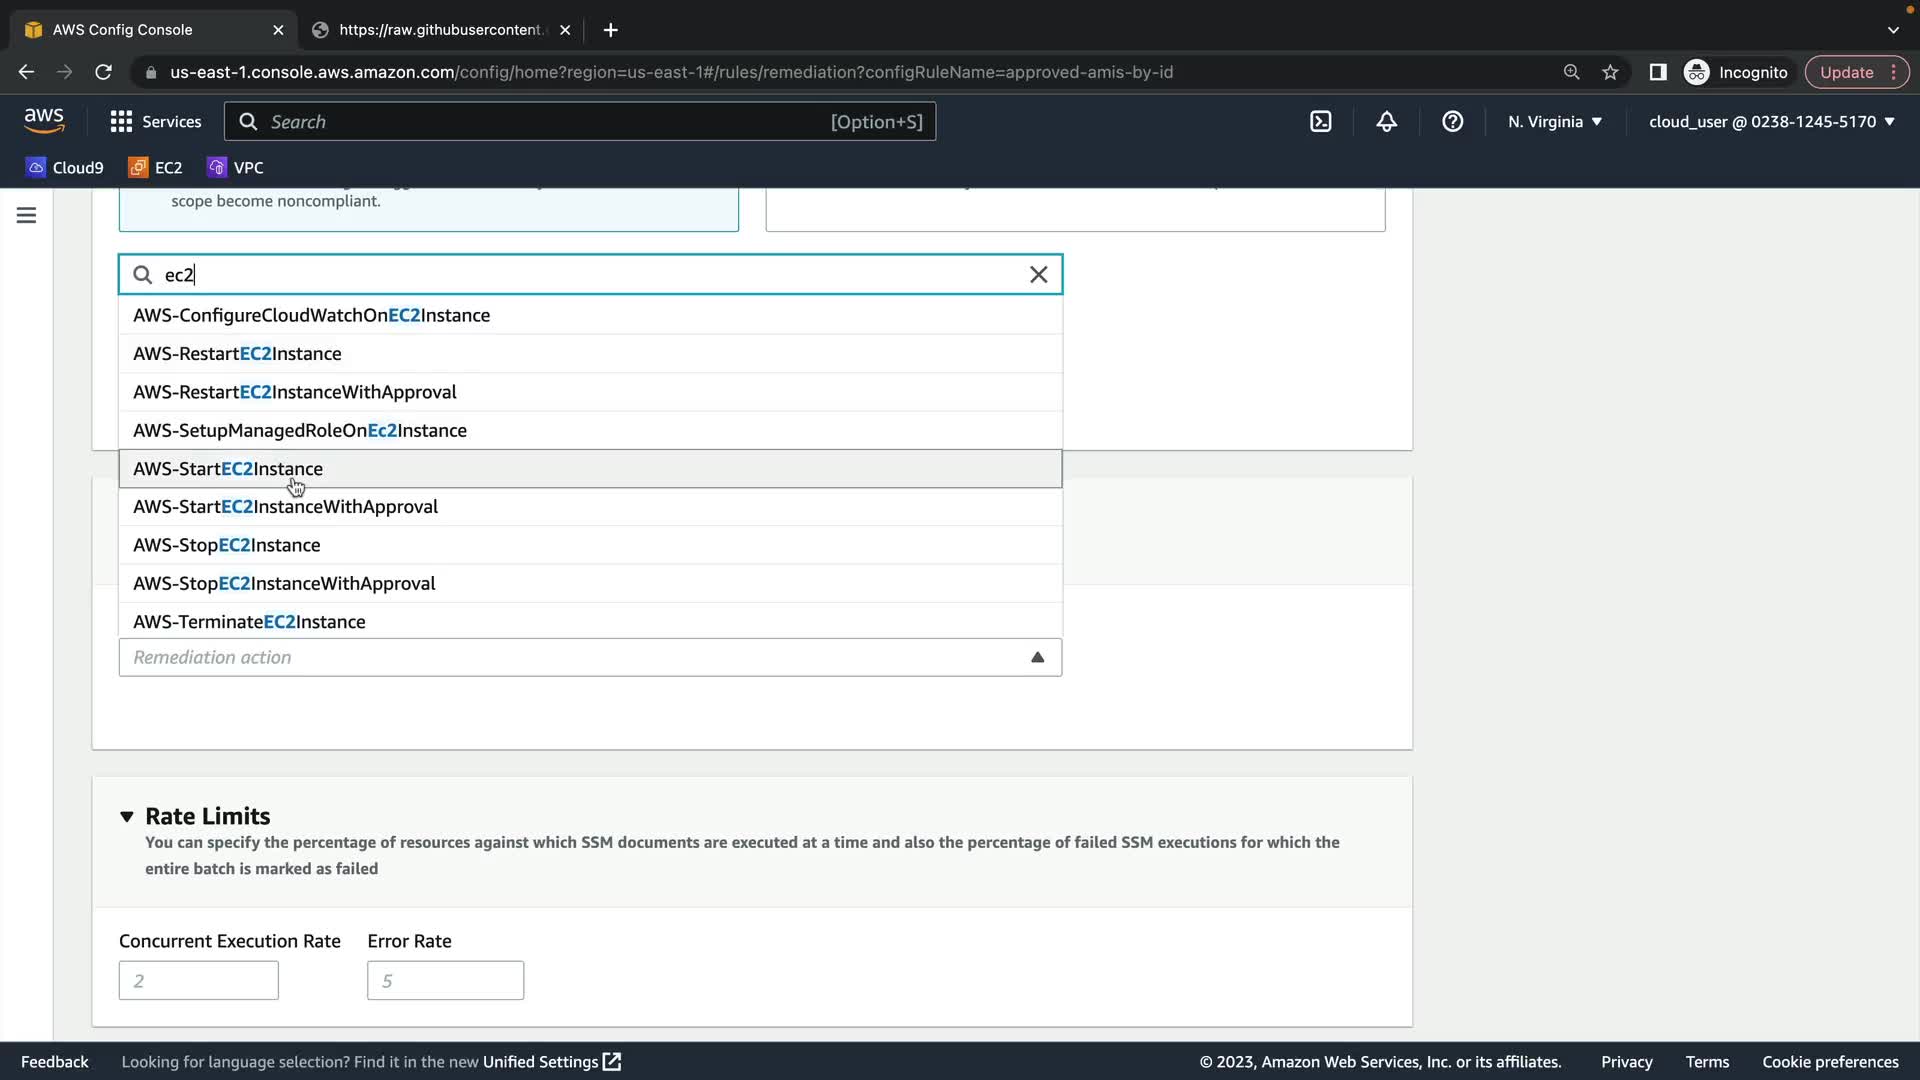Open the hamburger side navigation menu
This screenshot has width=1920, height=1080.
coord(26,215)
